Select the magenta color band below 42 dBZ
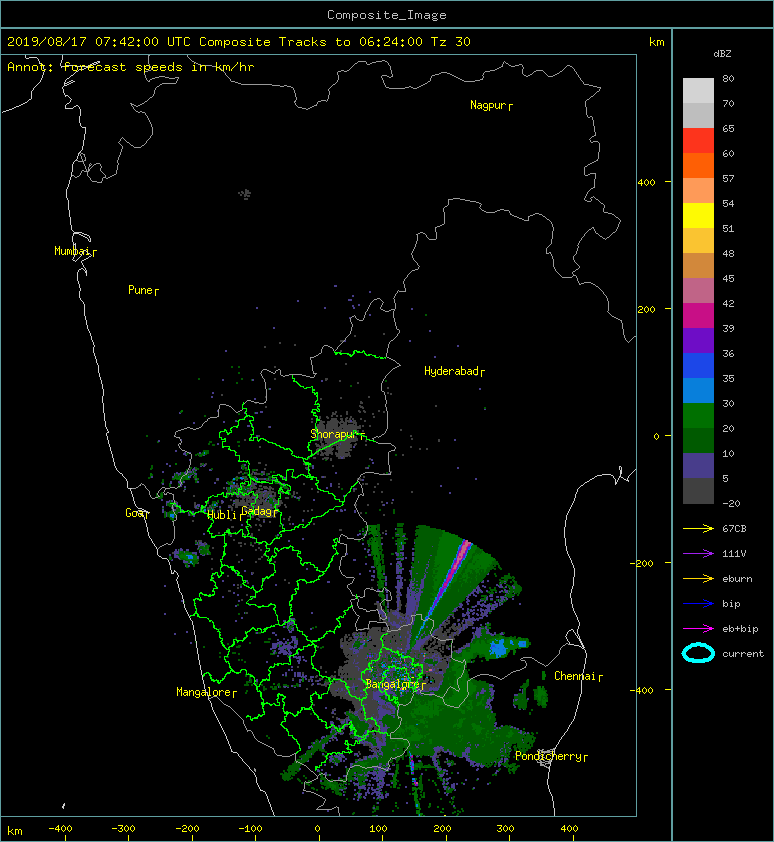 click(698, 316)
